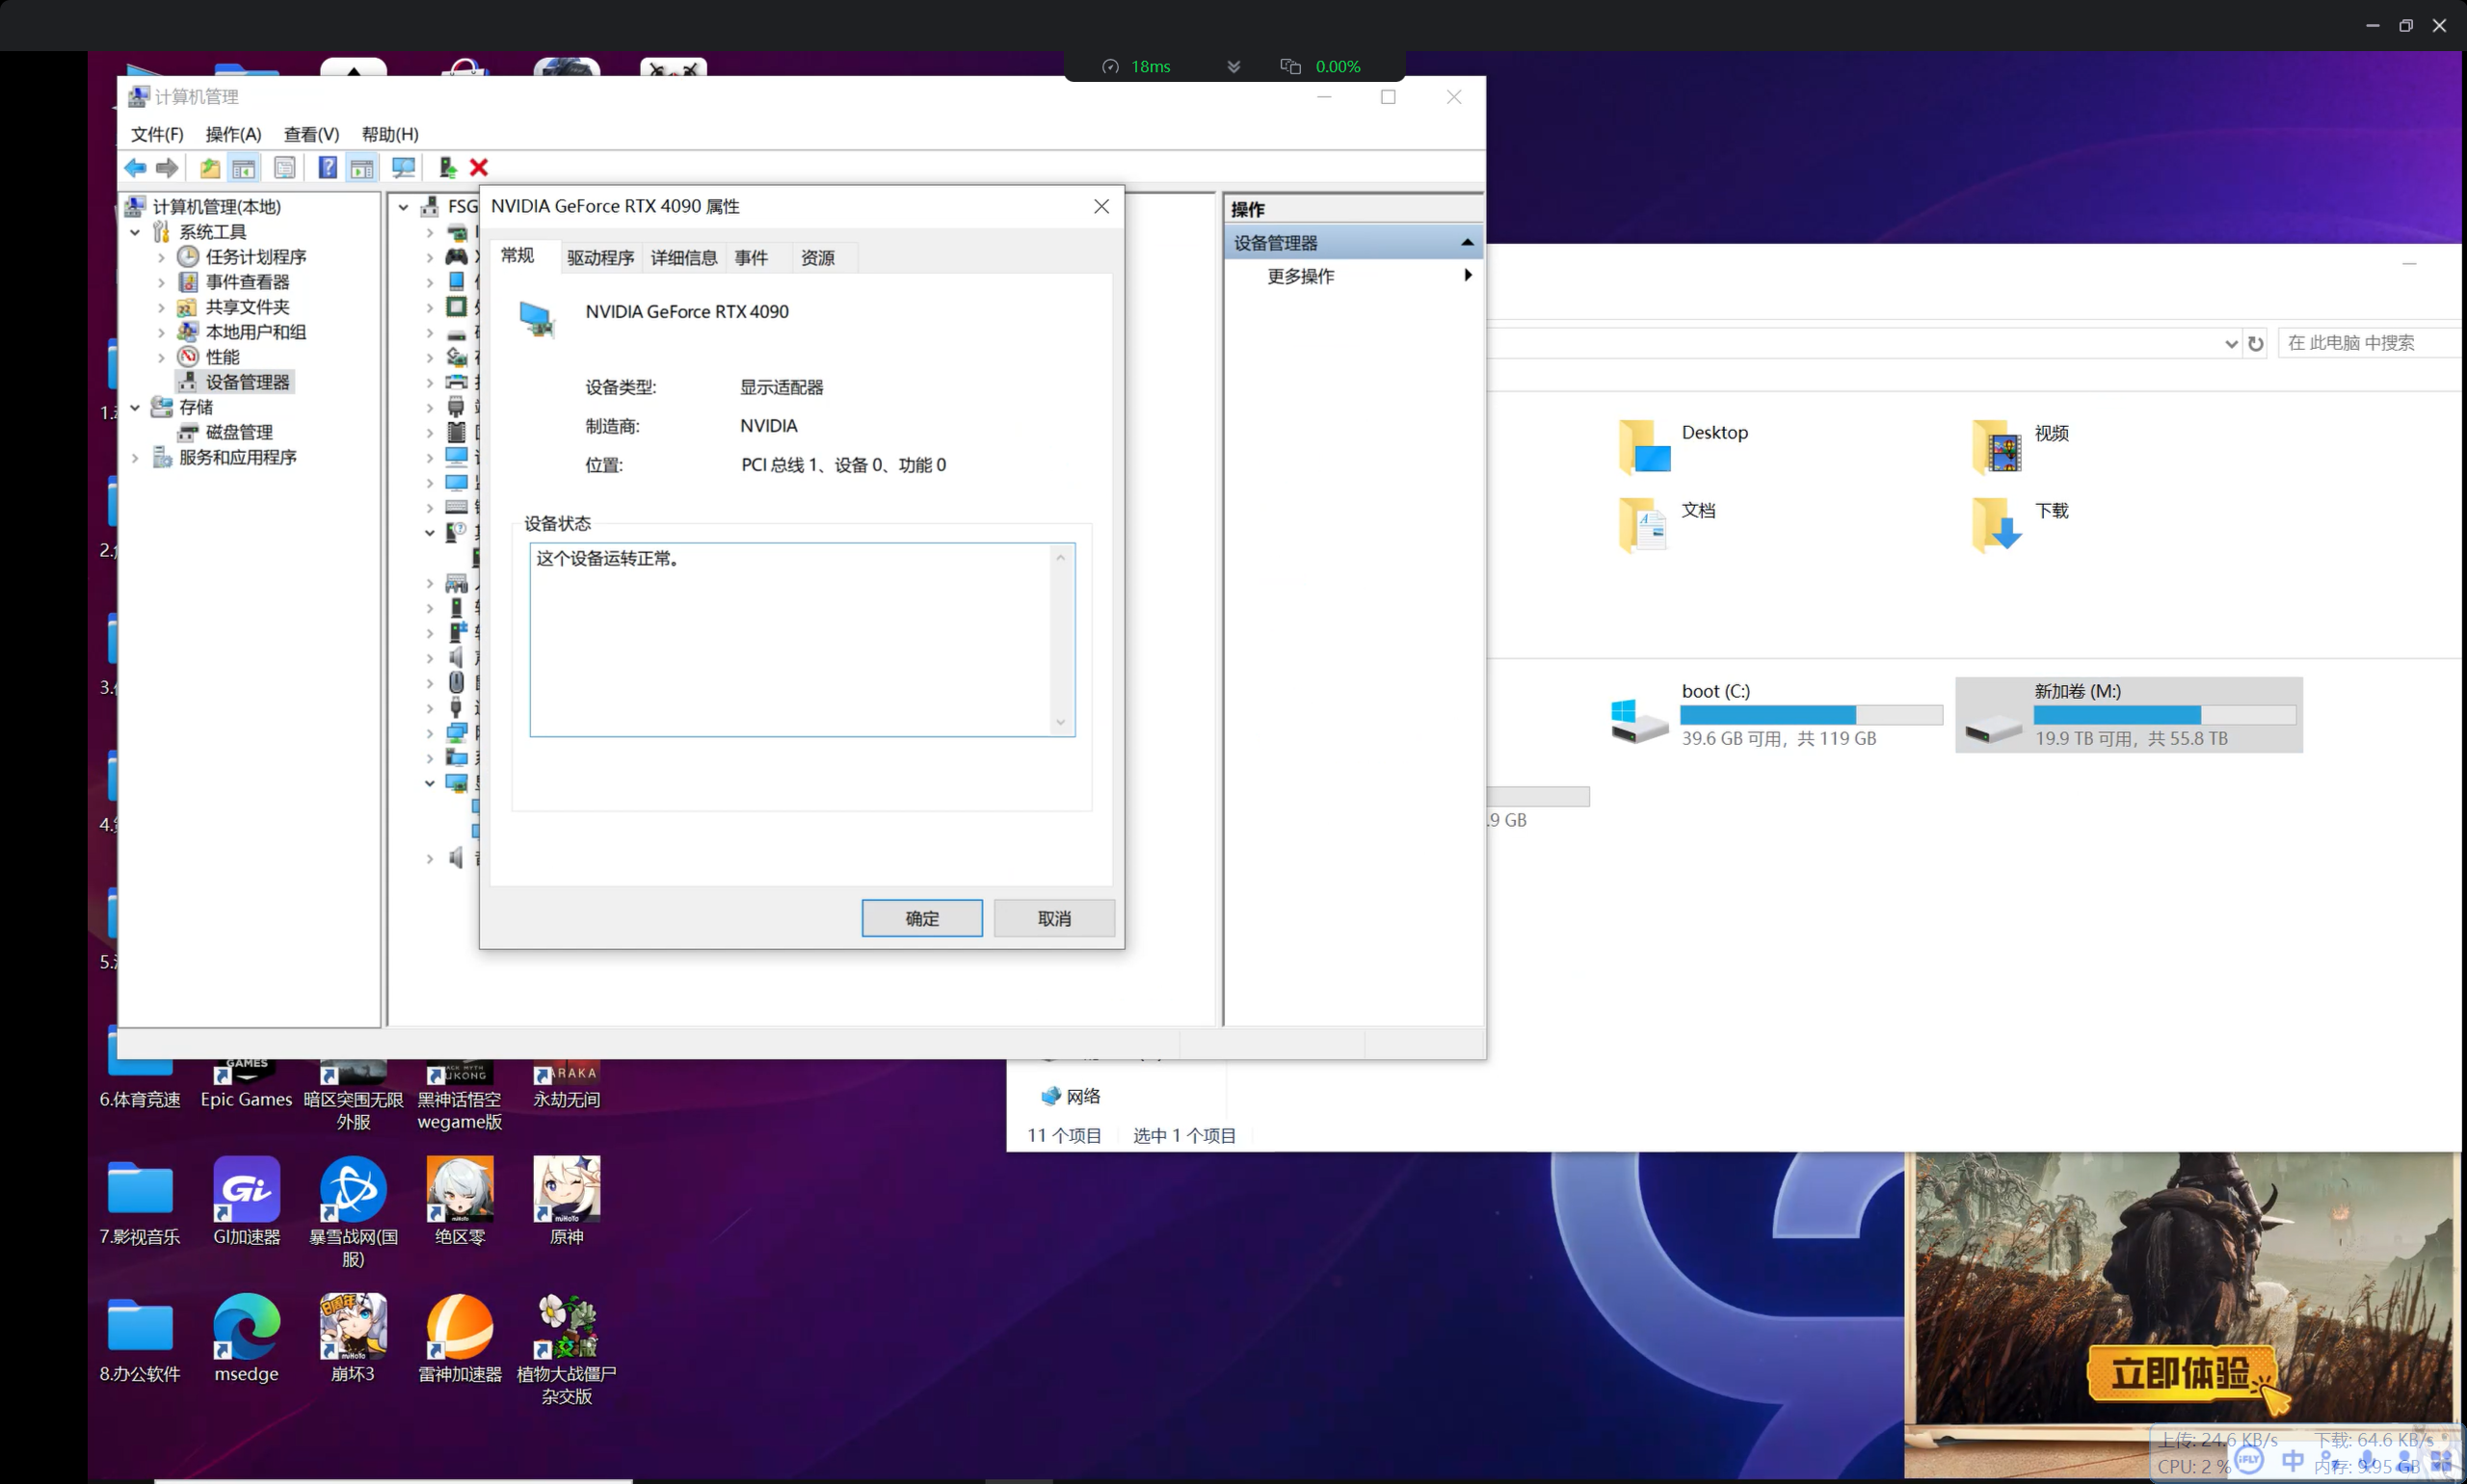The width and height of the screenshot is (2467, 1484).
Task: Switch to the 驱动程序 tab
Action: [600, 258]
